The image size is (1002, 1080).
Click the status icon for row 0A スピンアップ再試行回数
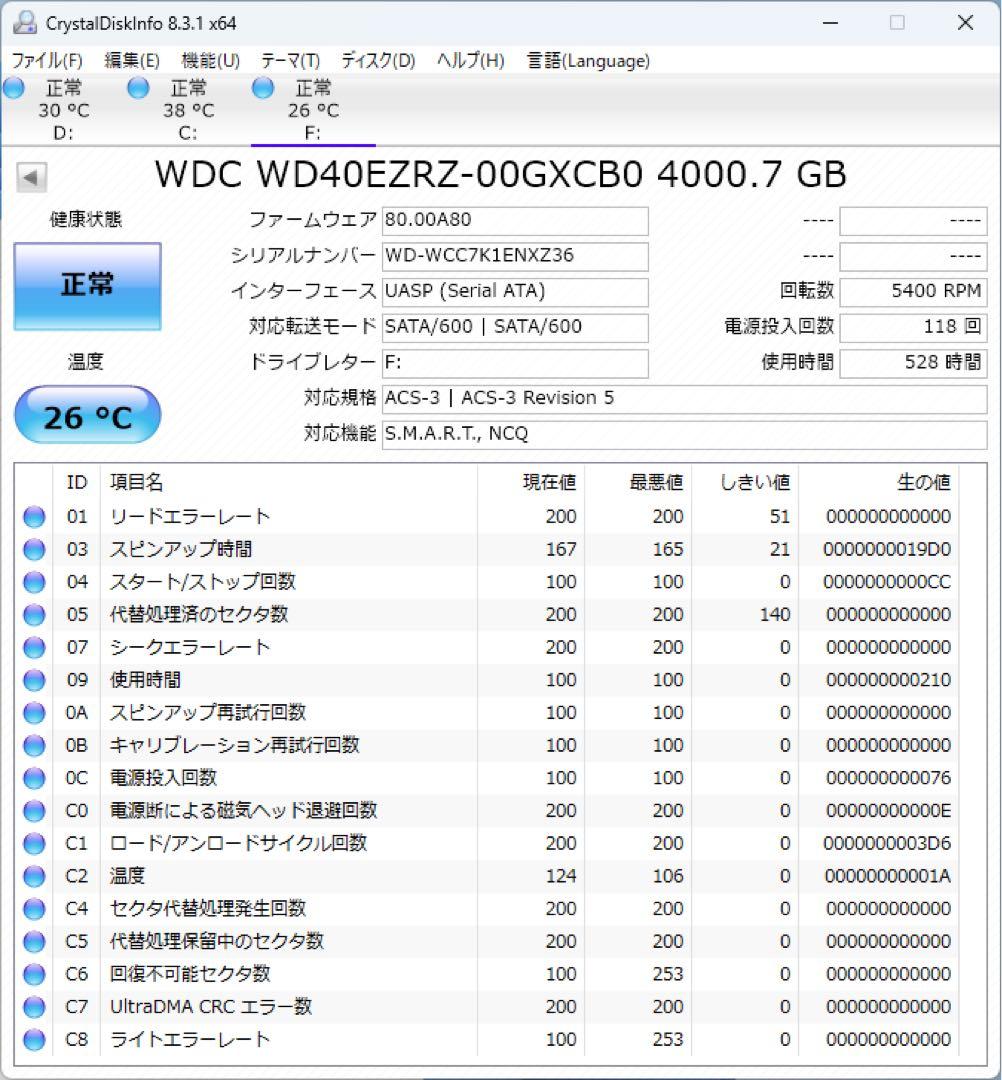click(x=34, y=713)
